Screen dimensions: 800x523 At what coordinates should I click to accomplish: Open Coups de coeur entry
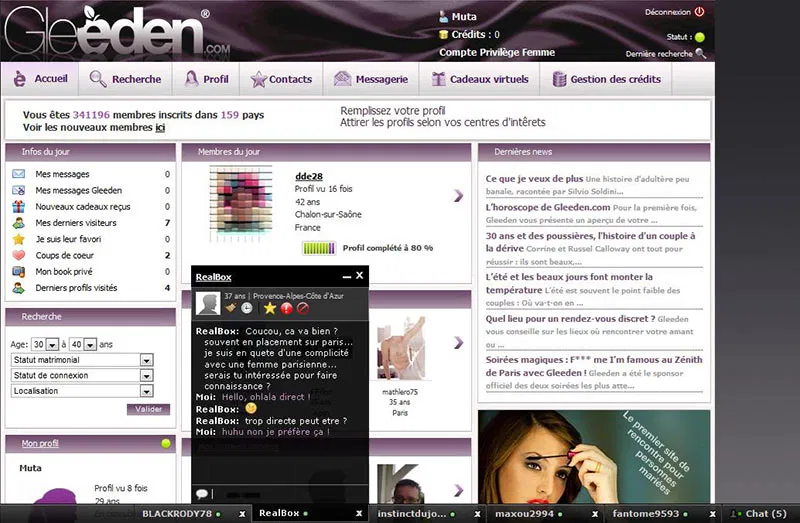(64, 255)
